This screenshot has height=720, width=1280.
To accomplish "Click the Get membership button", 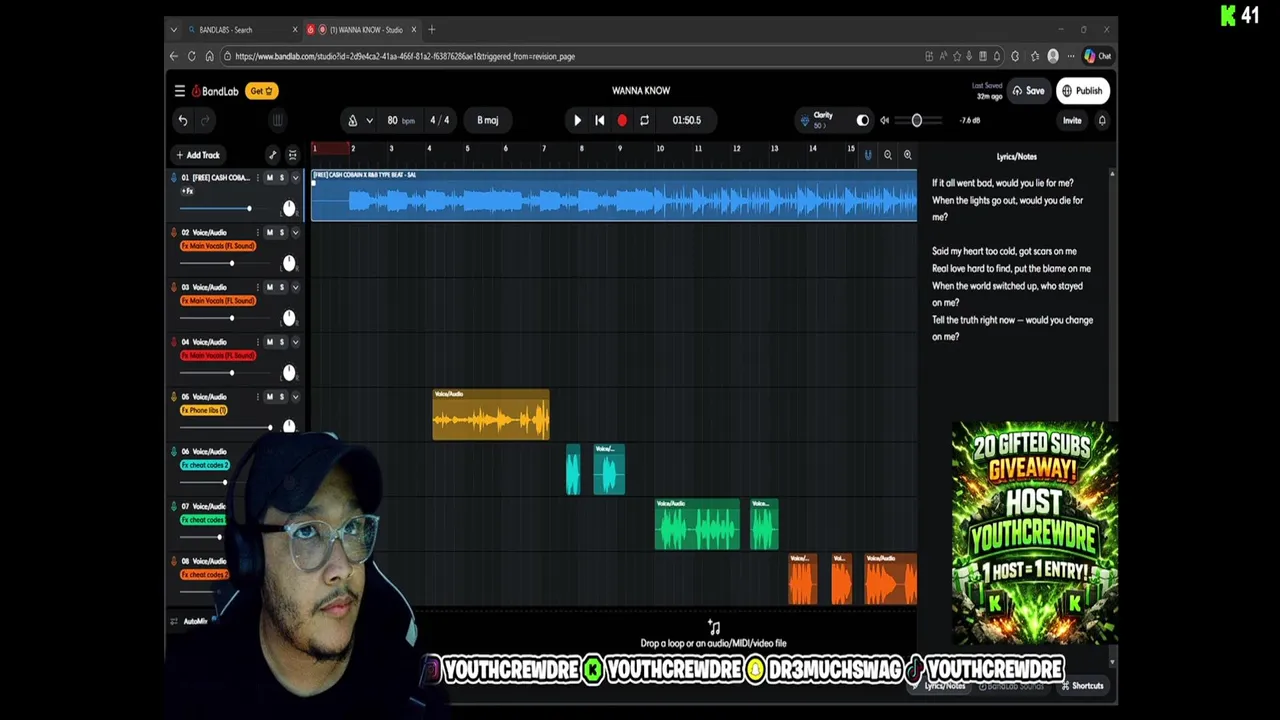I will [x=262, y=91].
